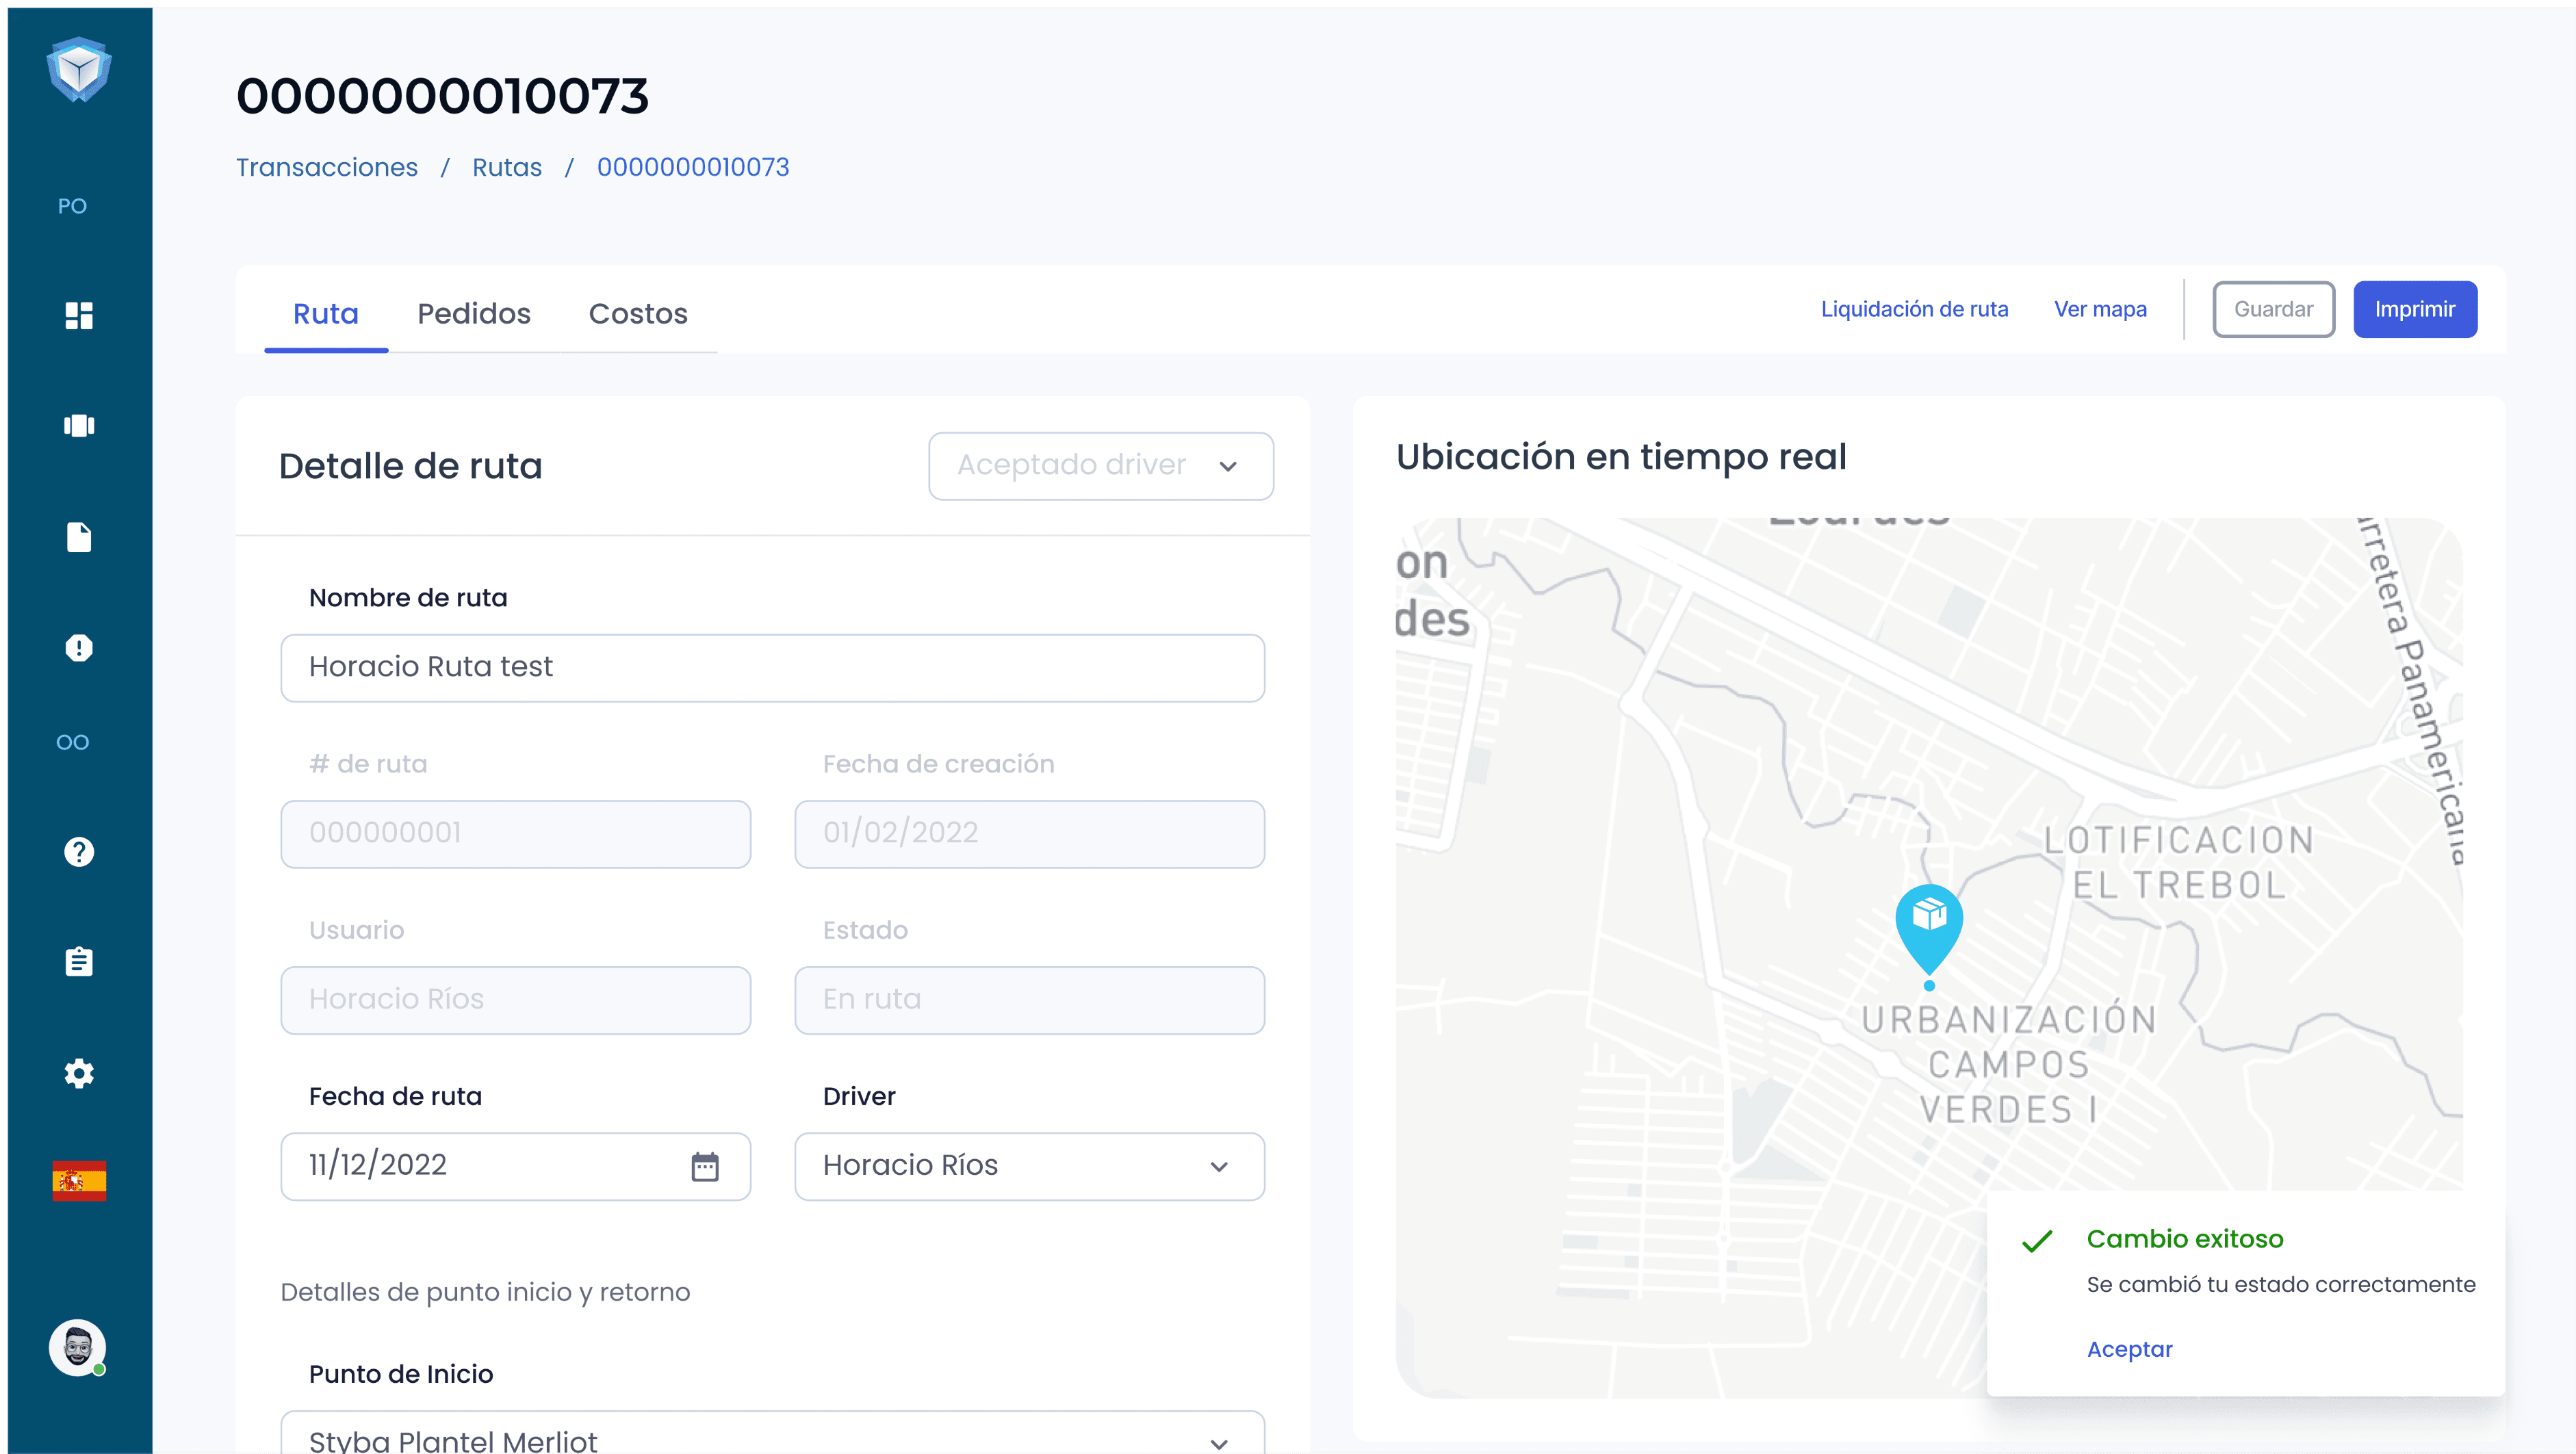The image size is (2576, 1454).
Task: Click the Spanish flag language icon
Action: pyautogui.click(x=79, y=1181)
